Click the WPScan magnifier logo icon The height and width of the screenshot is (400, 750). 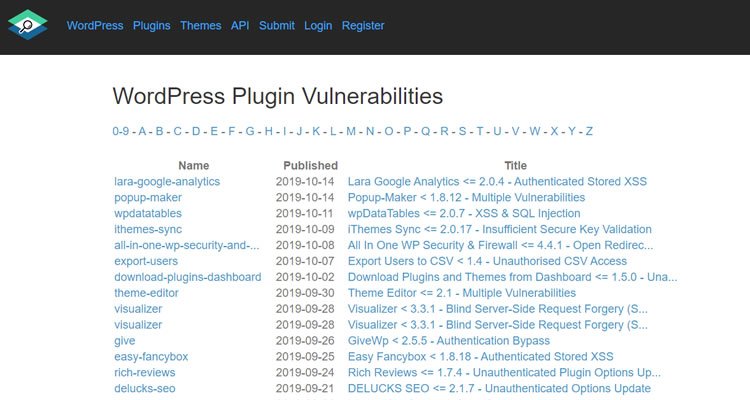click(28, 25)
